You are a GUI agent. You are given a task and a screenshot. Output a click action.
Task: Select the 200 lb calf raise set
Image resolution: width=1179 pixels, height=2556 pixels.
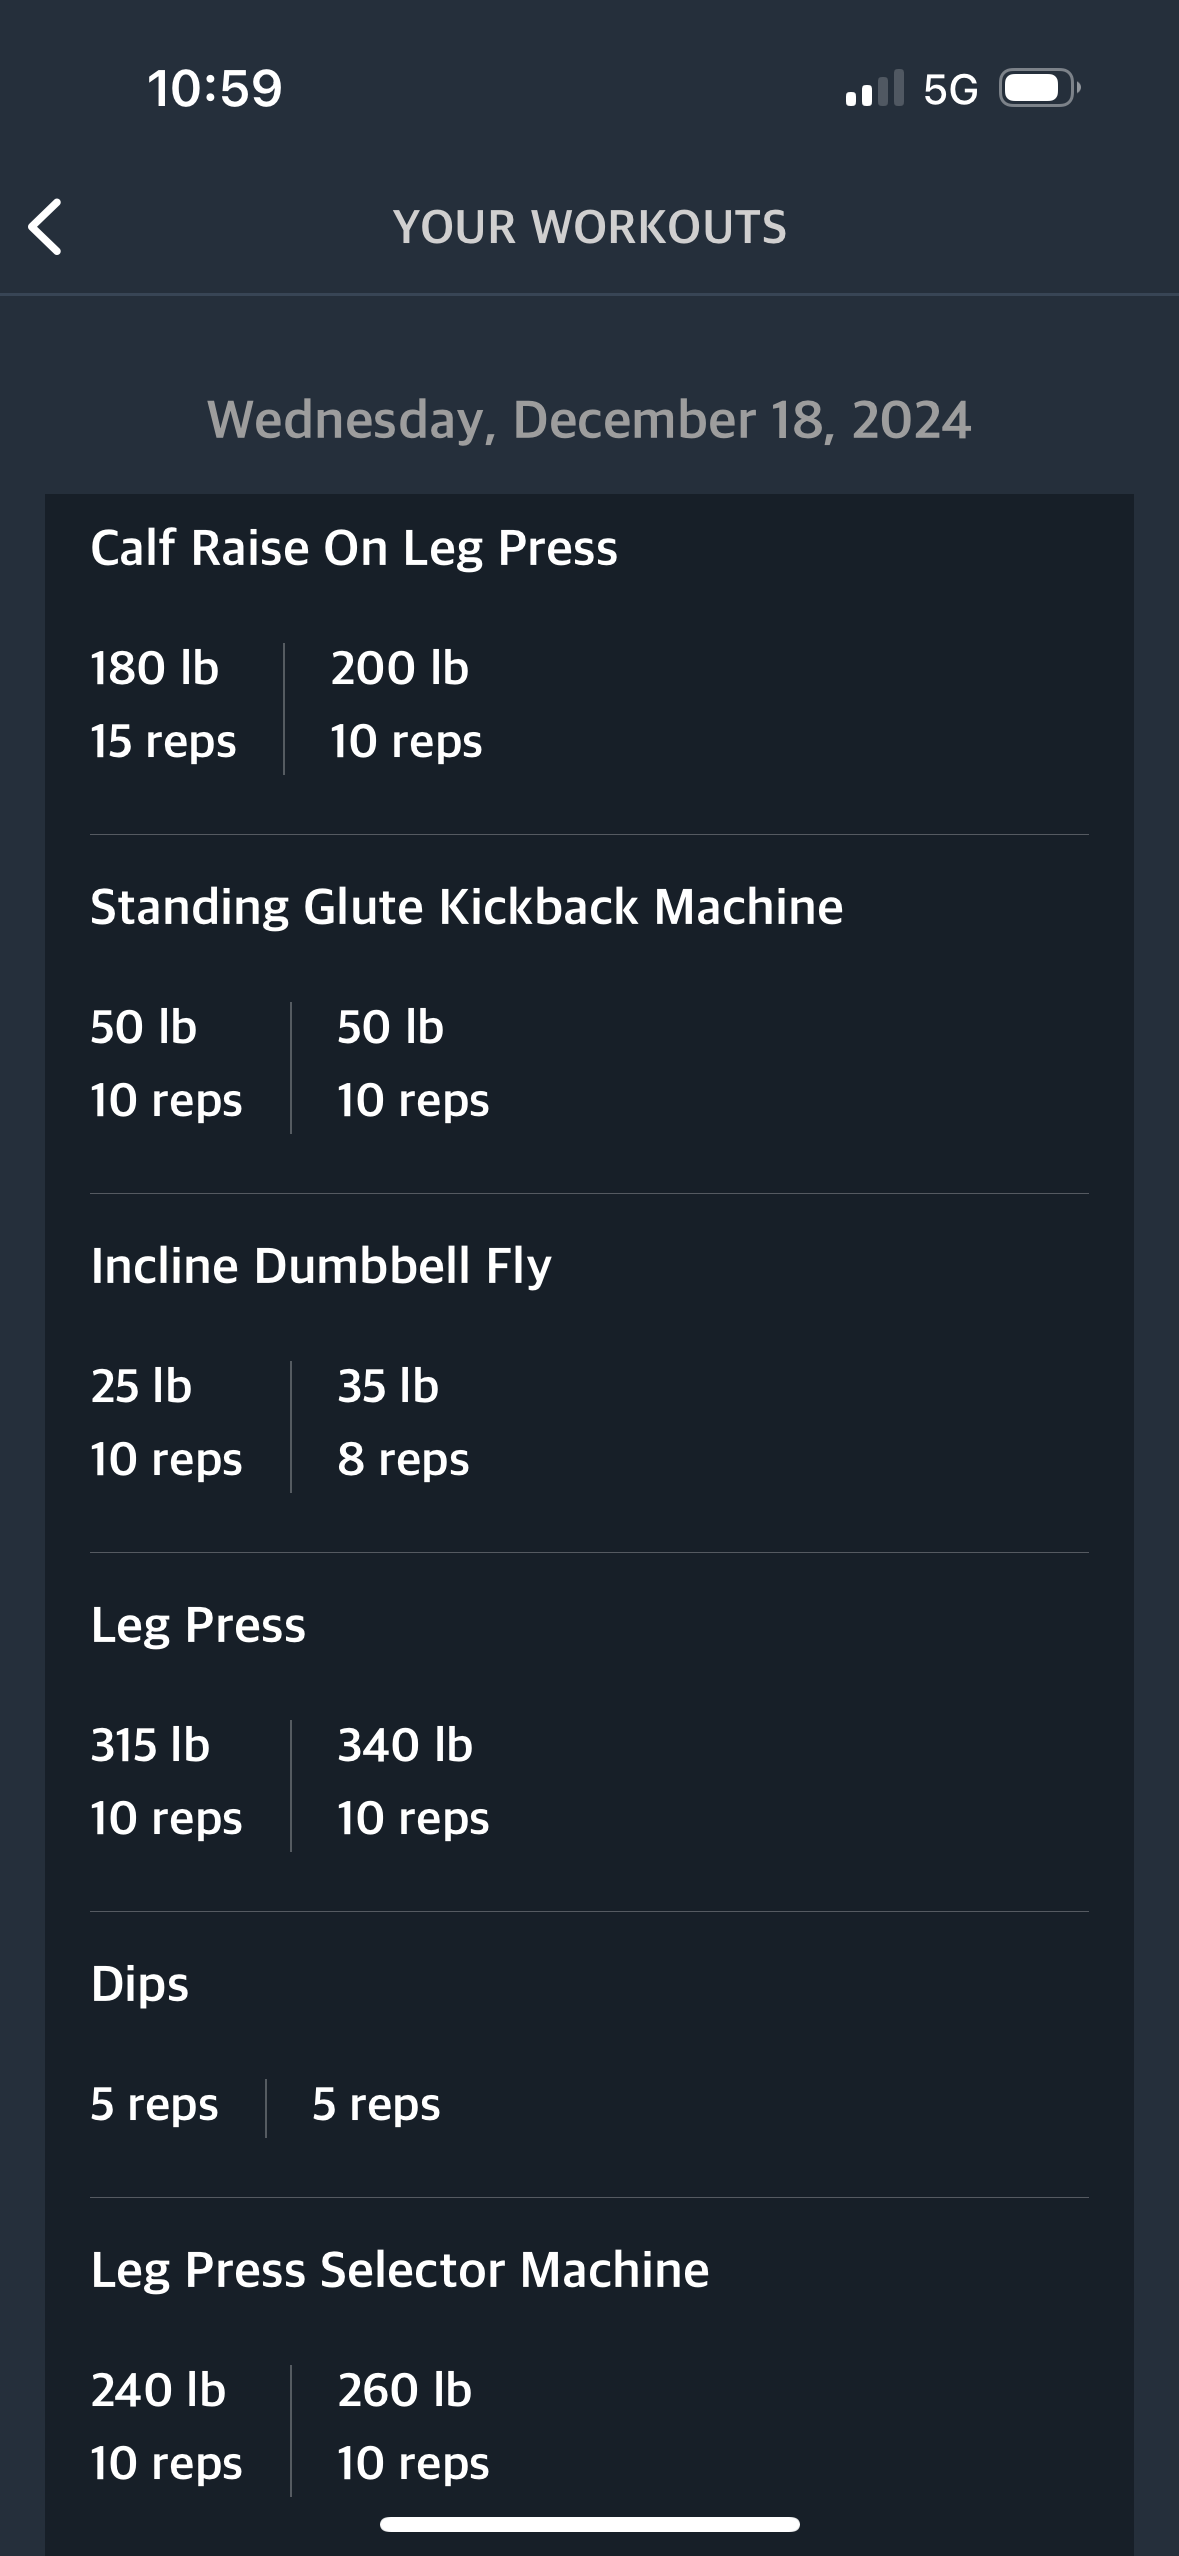pos(406,704)
